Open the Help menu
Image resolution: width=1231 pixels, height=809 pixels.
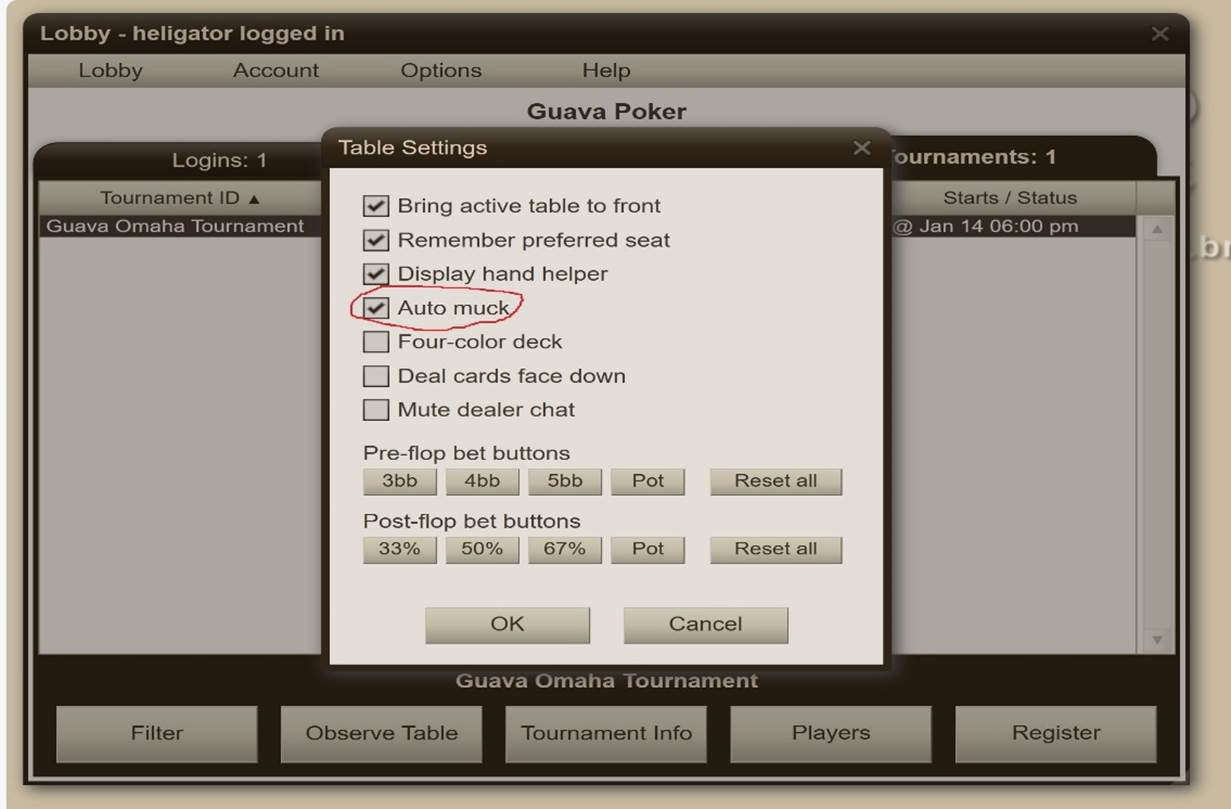[606, 70]
